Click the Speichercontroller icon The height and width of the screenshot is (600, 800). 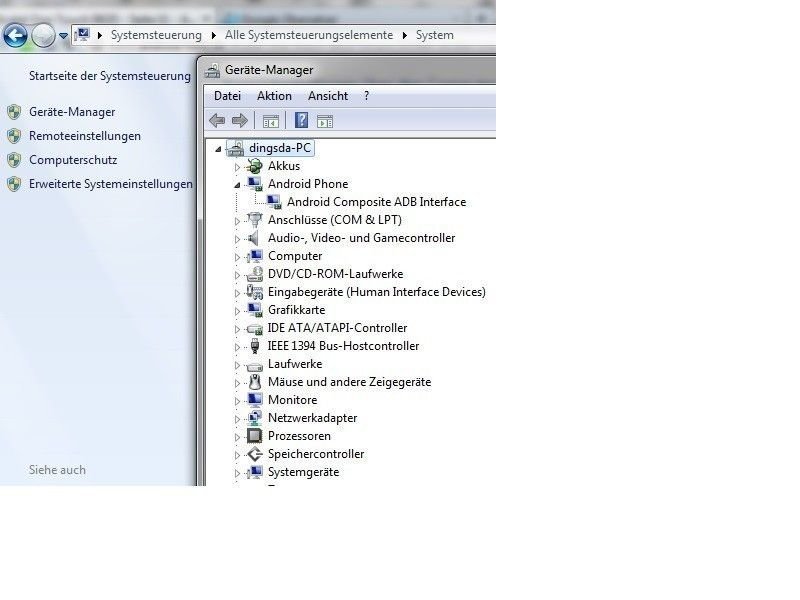click(254, 454)
